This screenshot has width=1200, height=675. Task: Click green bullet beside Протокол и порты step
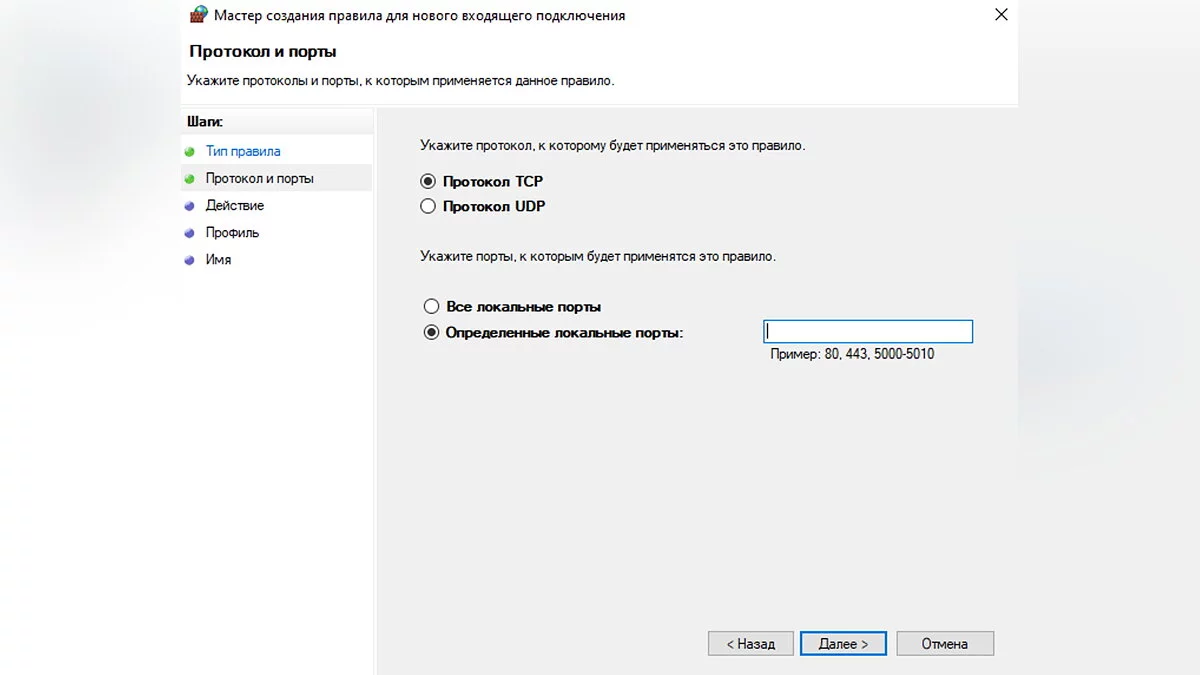189,179
